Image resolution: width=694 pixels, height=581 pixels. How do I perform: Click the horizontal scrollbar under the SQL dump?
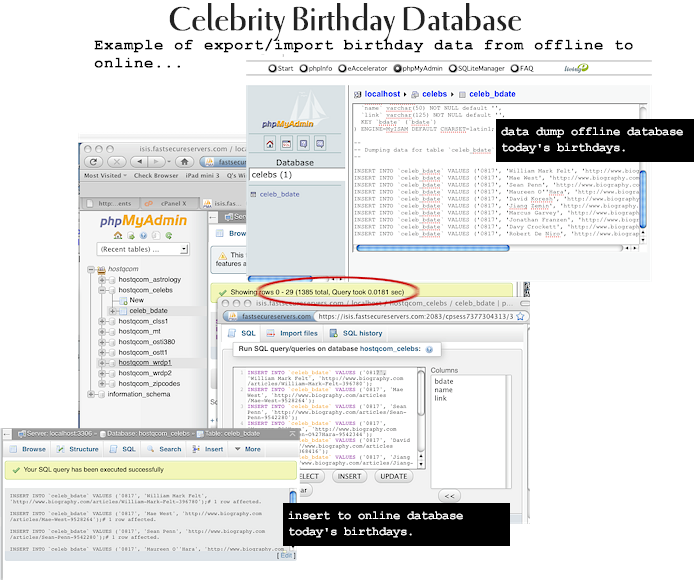coord(433,248)
